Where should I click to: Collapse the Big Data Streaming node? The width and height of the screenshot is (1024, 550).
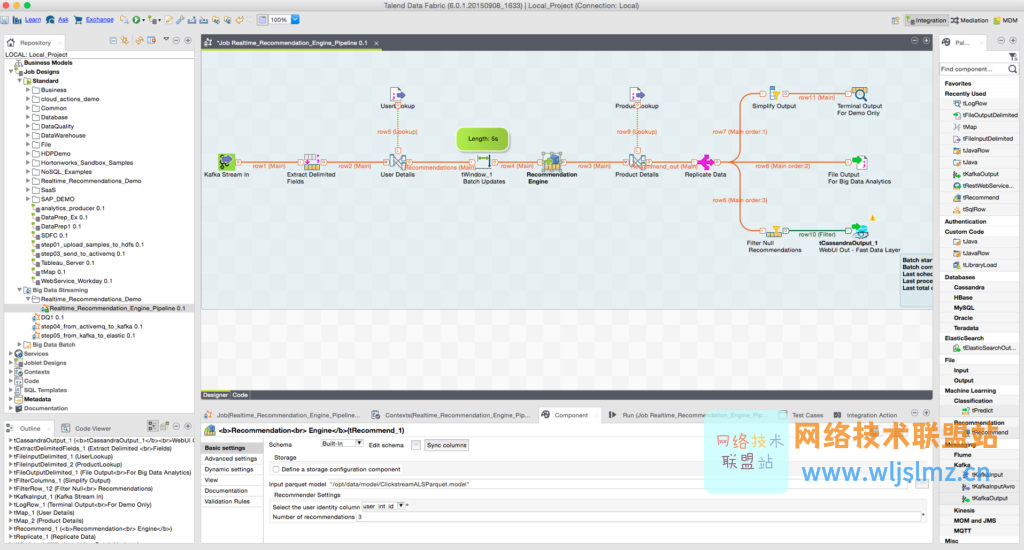click(20, 290)
